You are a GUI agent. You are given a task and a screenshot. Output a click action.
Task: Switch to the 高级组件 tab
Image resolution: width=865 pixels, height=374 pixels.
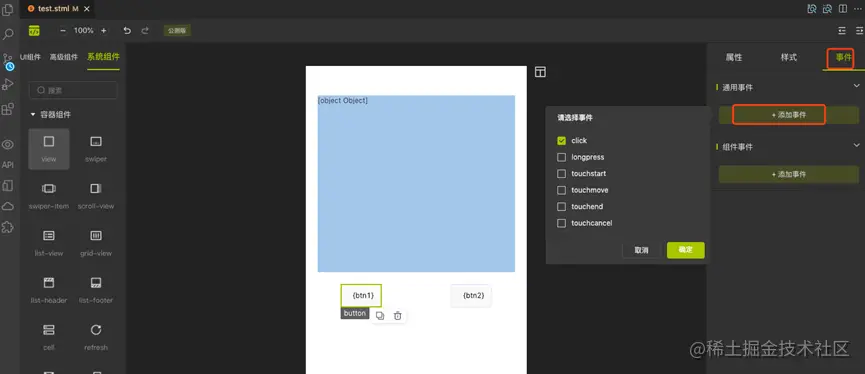[x=64, y=57]
